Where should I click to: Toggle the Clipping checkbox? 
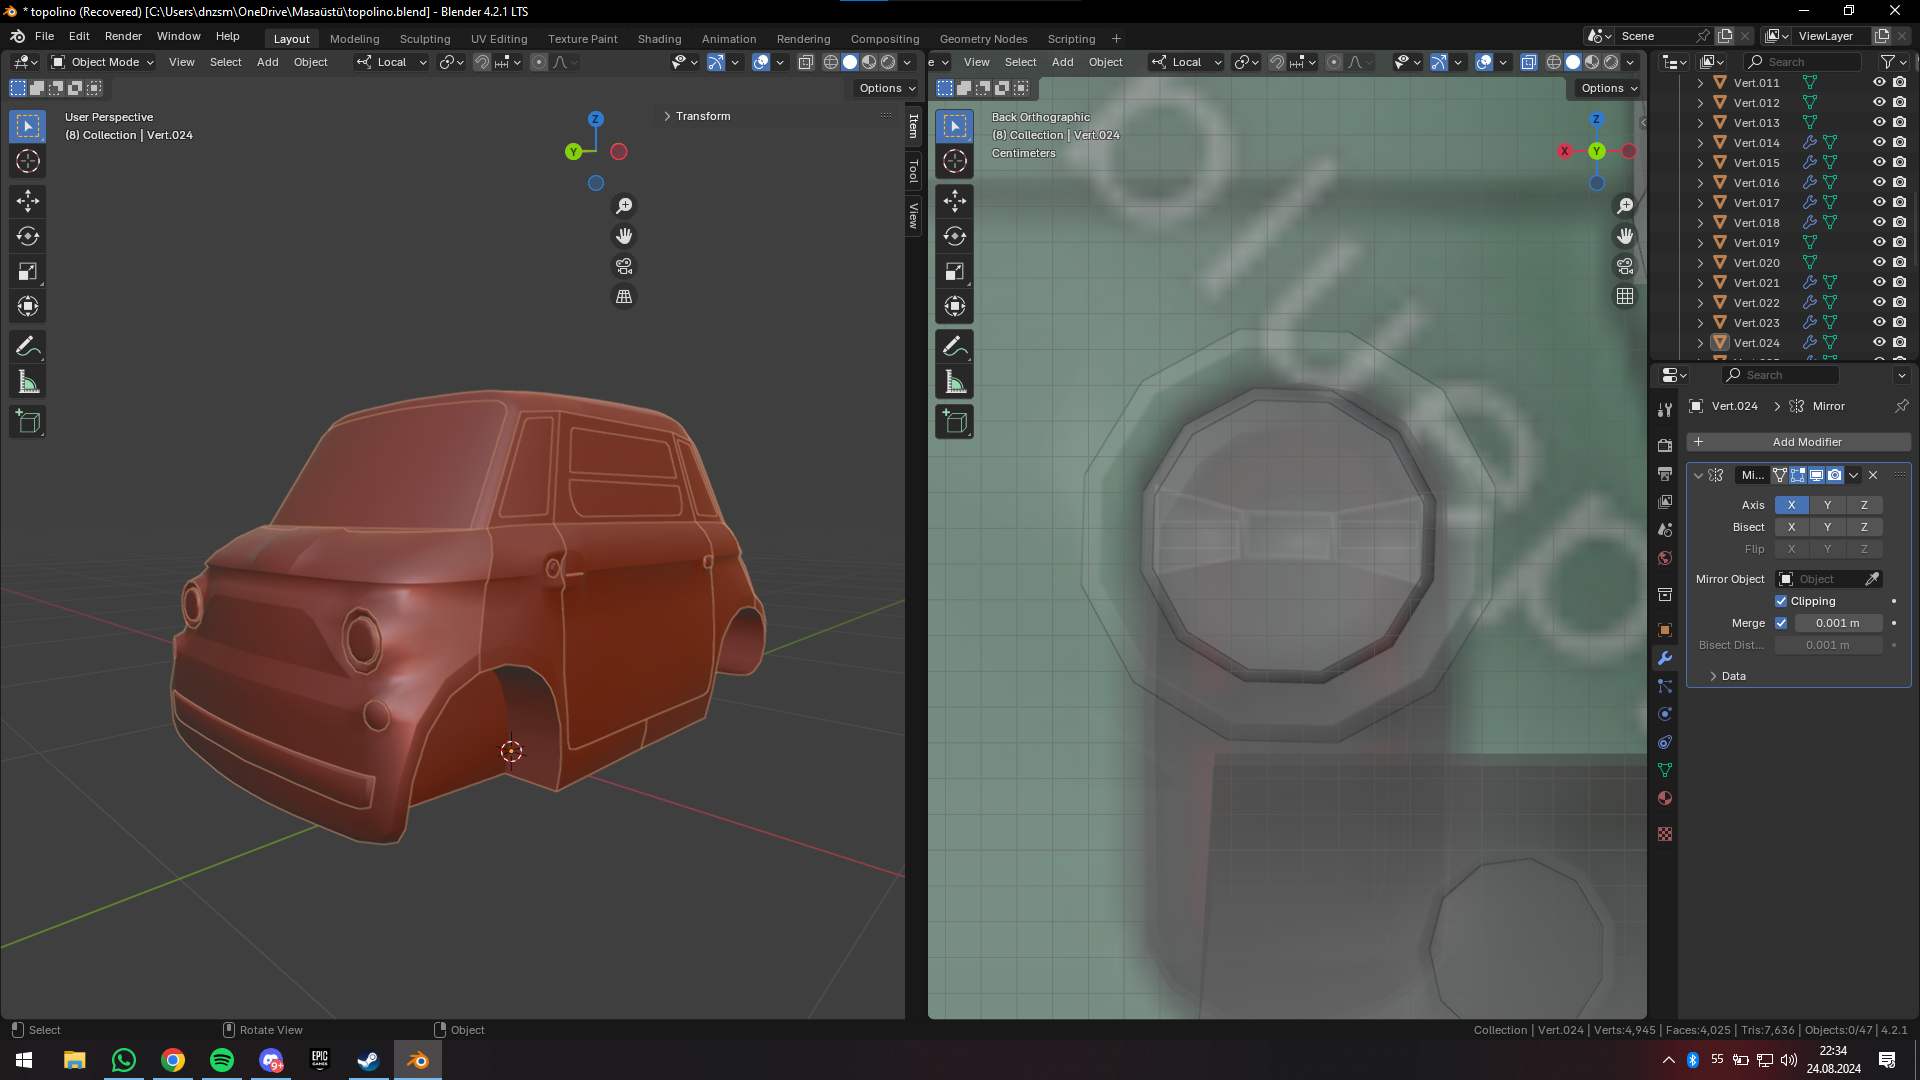1781,601
